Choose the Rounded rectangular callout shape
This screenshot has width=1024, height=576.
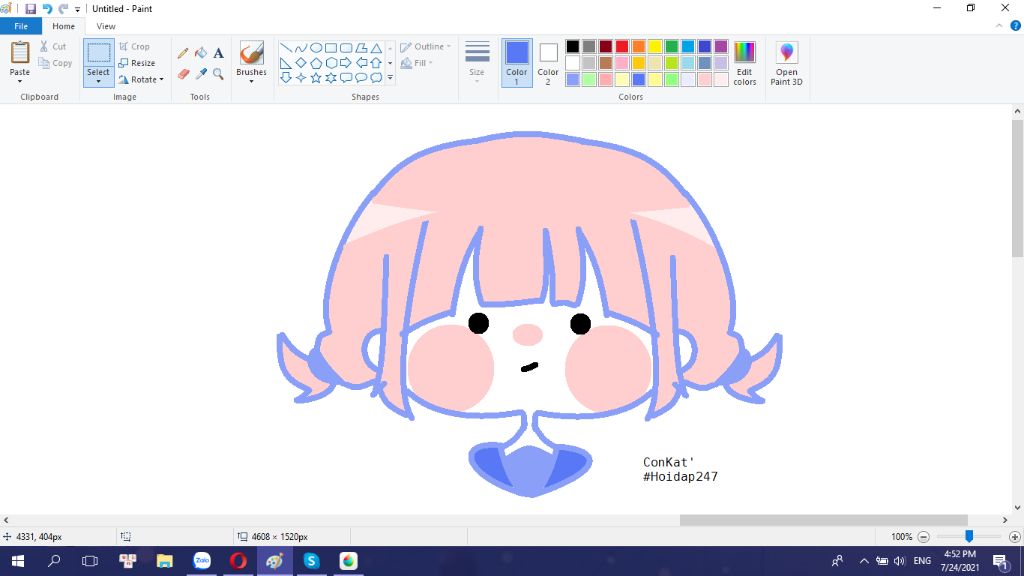tap(346, 78)
